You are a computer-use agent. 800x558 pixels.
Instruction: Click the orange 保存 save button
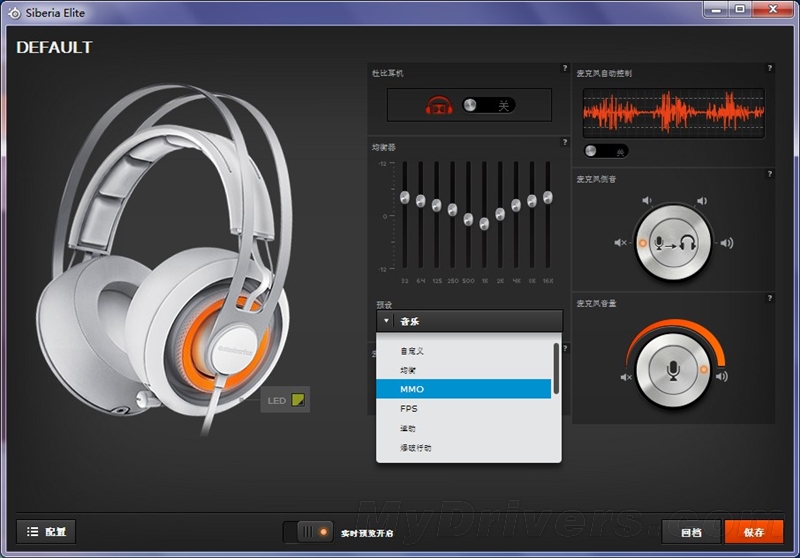click(x=754, y=532)
